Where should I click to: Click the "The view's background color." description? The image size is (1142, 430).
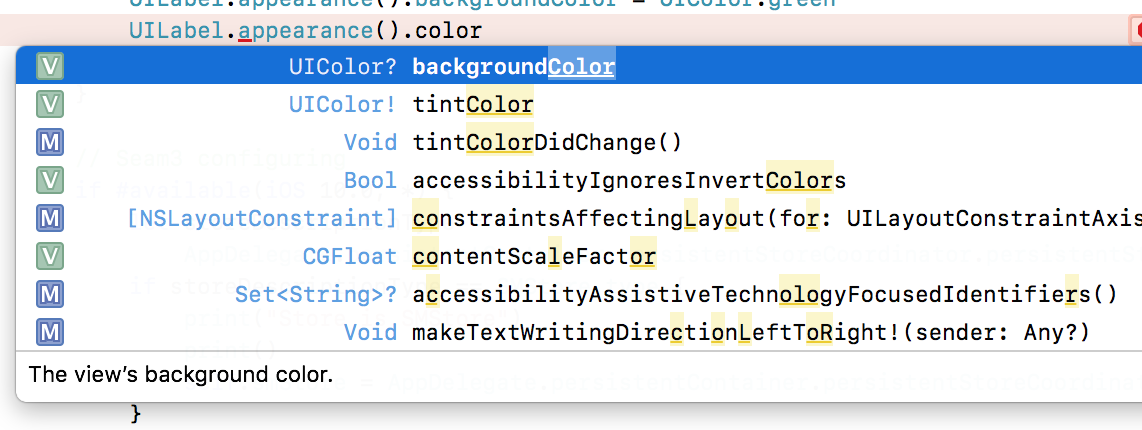(180, 375)
